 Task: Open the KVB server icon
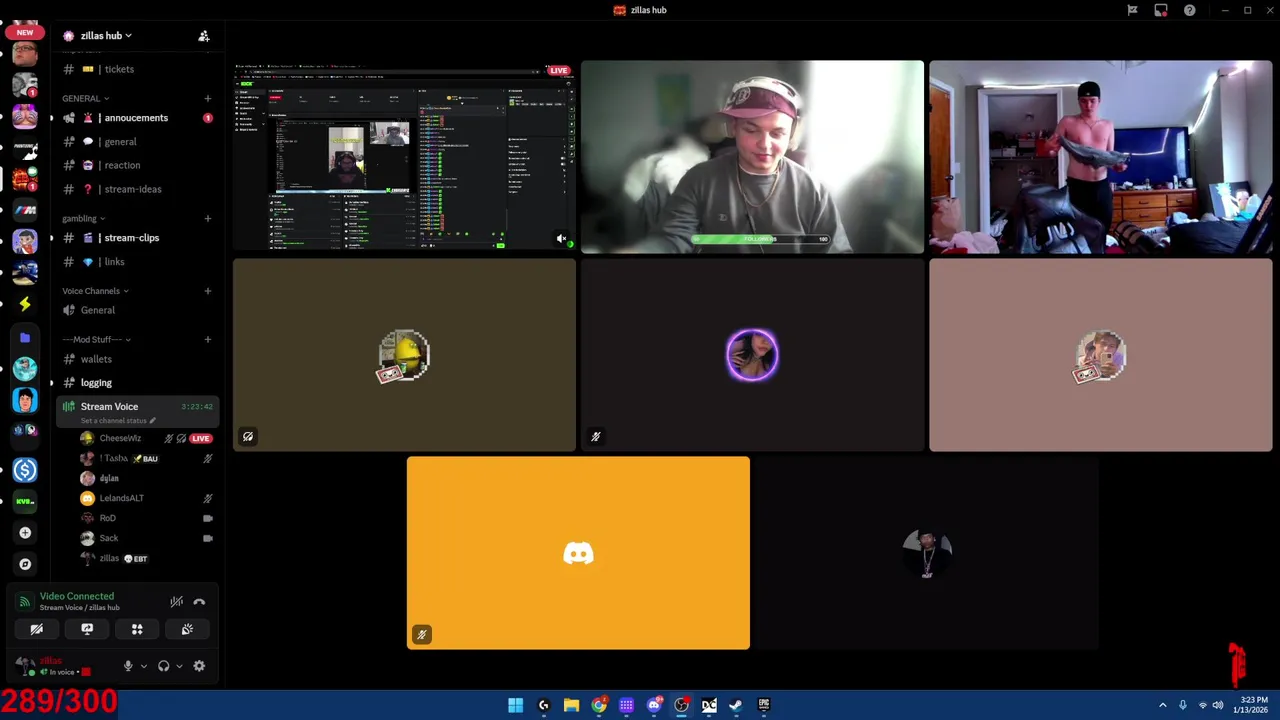(25, 501)
